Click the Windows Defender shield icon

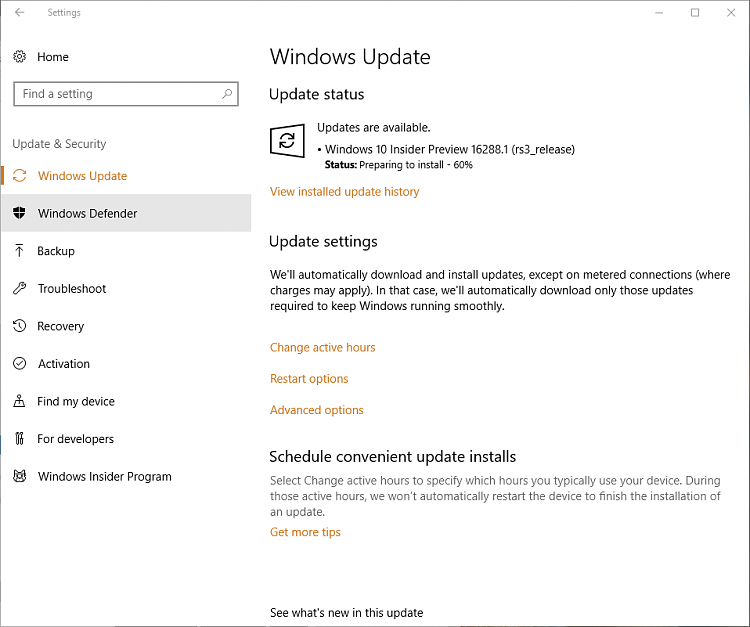click(x=19, y=213)
